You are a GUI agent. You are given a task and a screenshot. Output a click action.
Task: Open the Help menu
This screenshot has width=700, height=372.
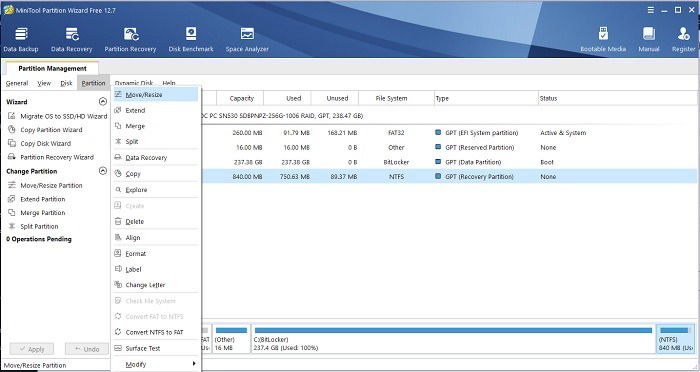coord(169,83)
